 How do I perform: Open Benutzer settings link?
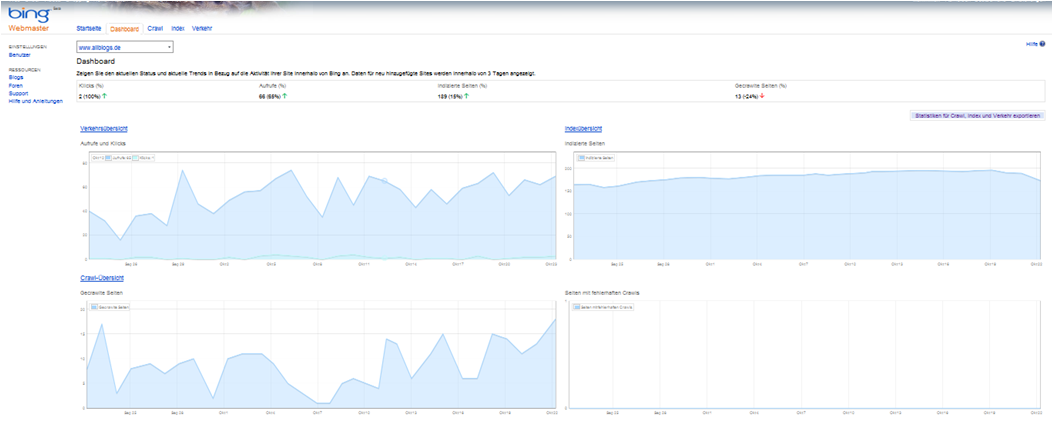19,54
